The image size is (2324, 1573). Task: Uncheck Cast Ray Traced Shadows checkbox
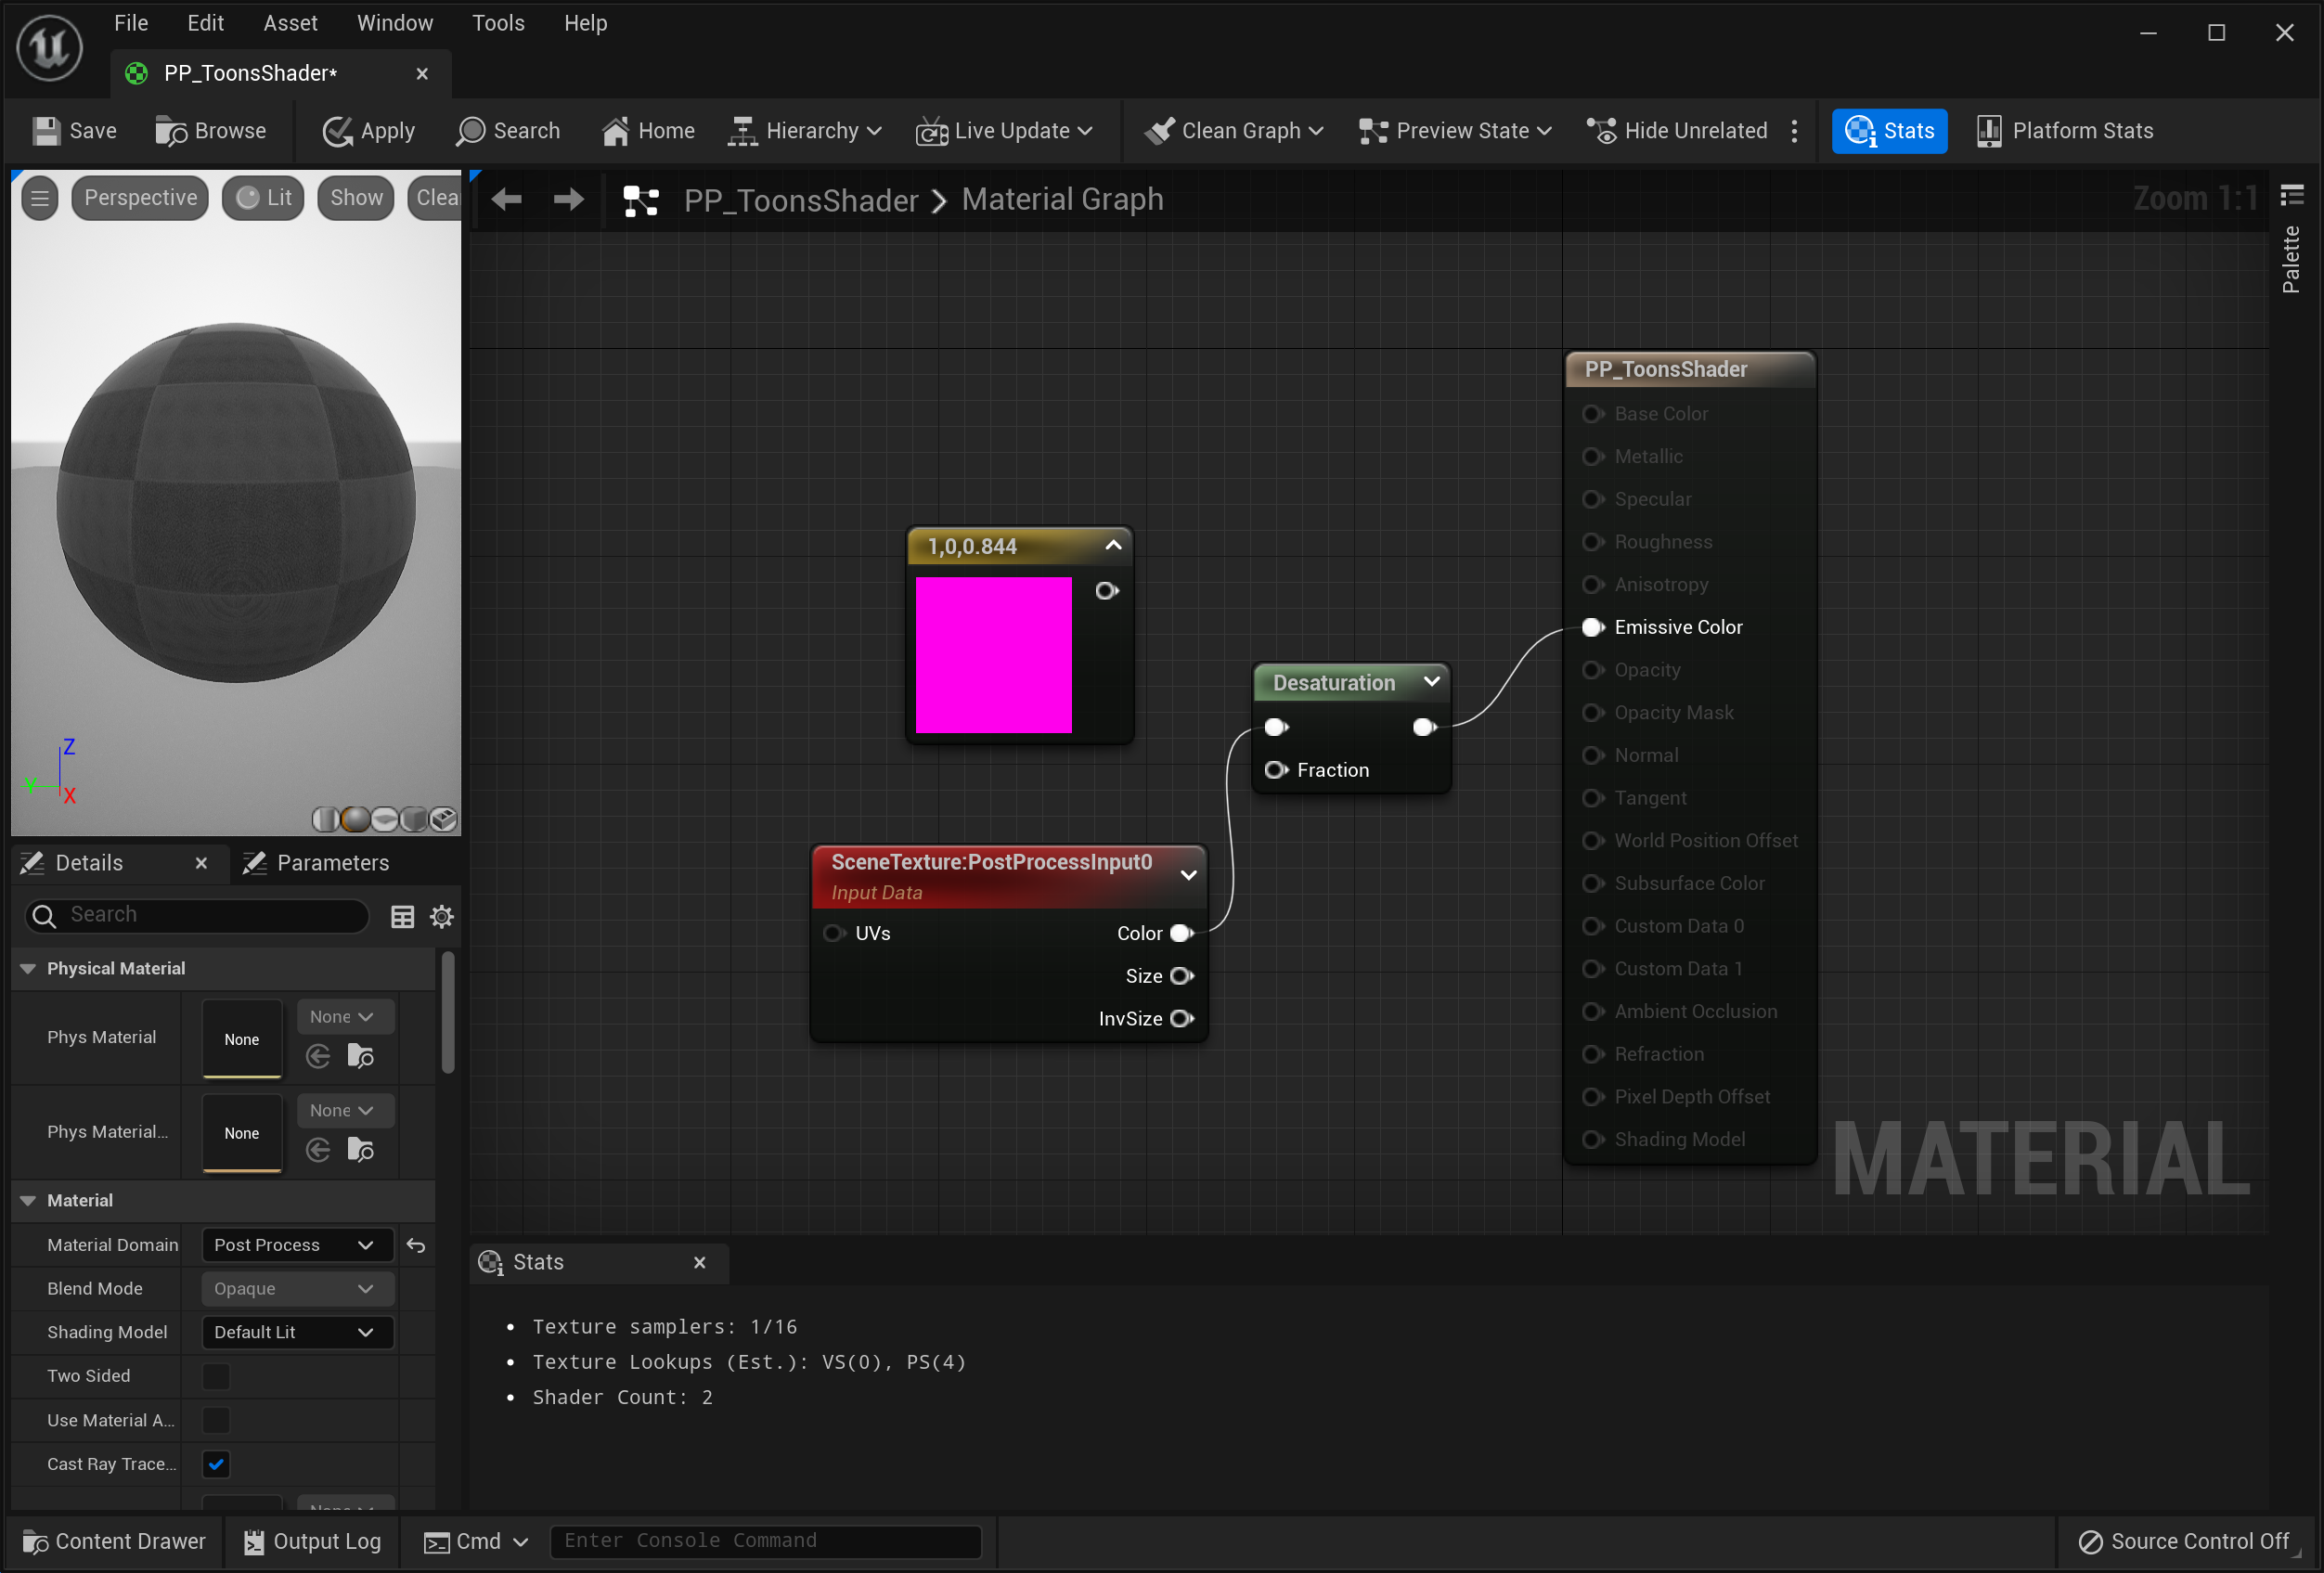point(216,1464)
